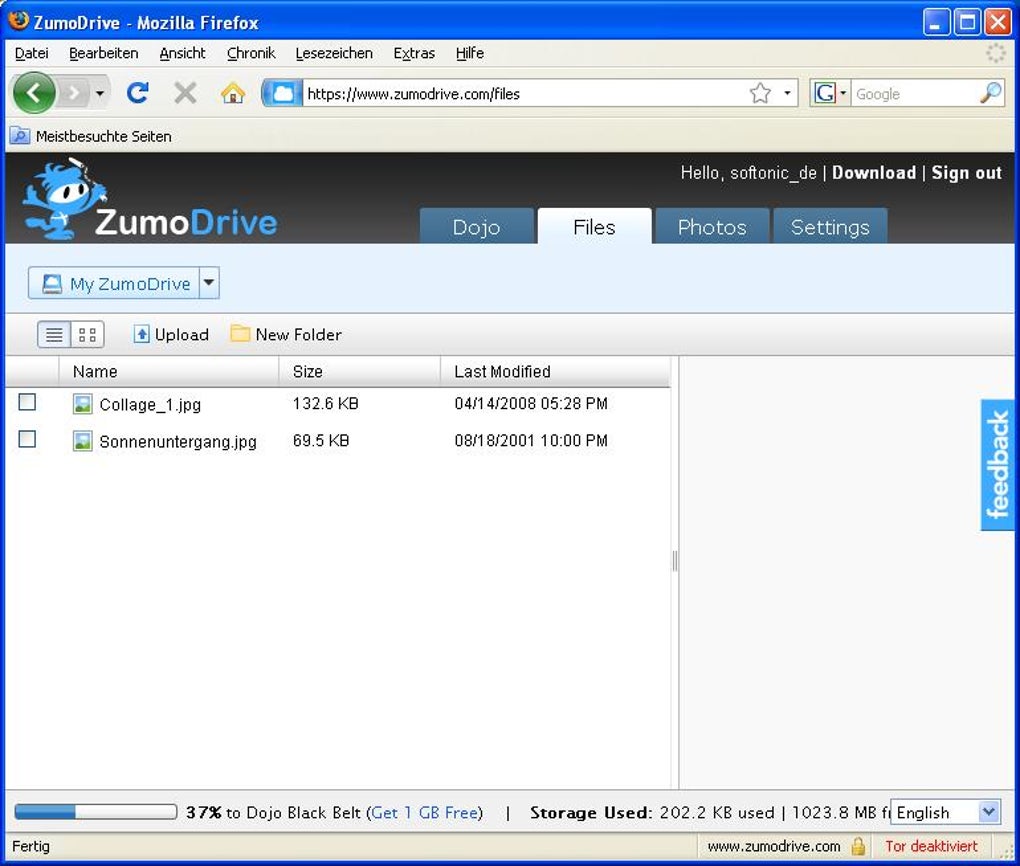Click the padlock security icon in status bar
Viewport: 1020px width, 866px height.
[x=858, y=846]
